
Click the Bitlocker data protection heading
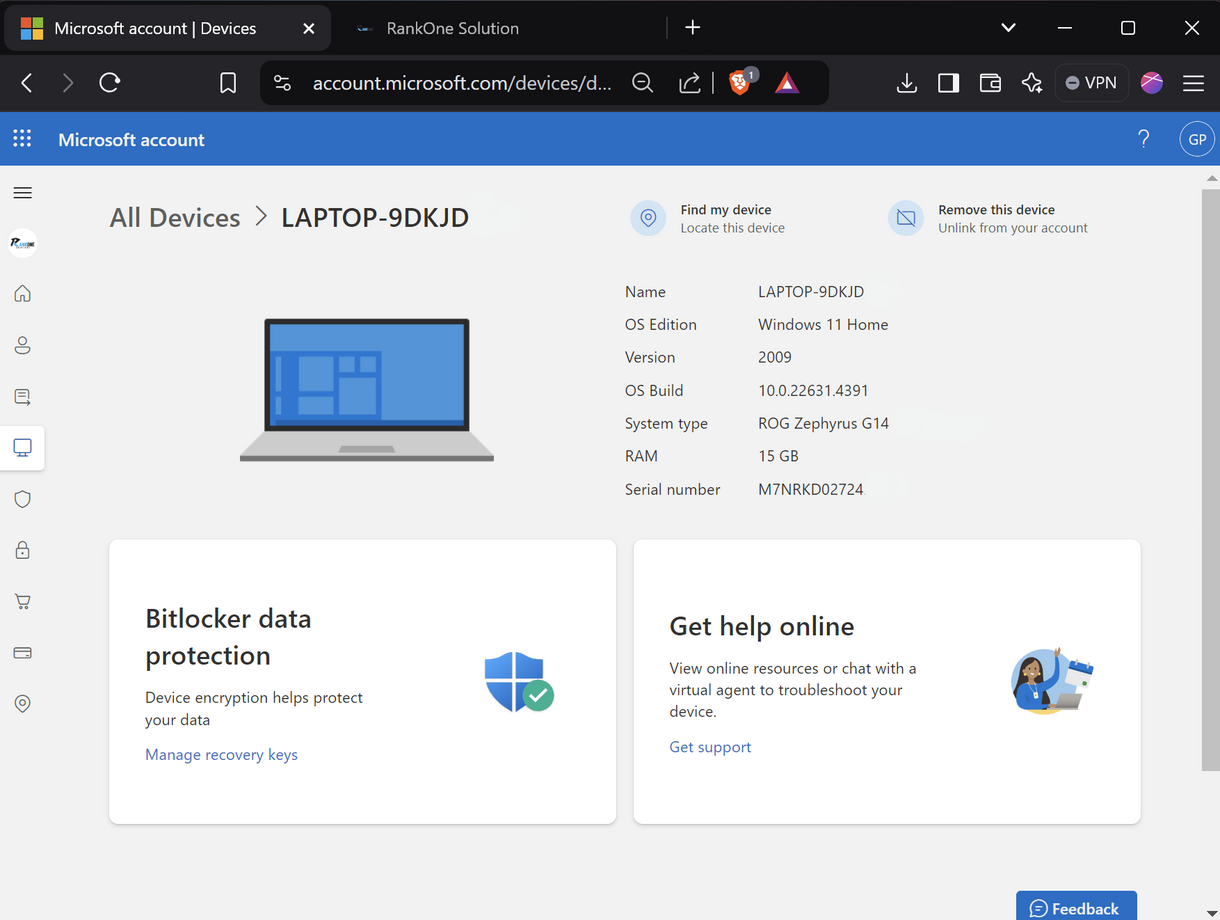click(x=228, y=636)
